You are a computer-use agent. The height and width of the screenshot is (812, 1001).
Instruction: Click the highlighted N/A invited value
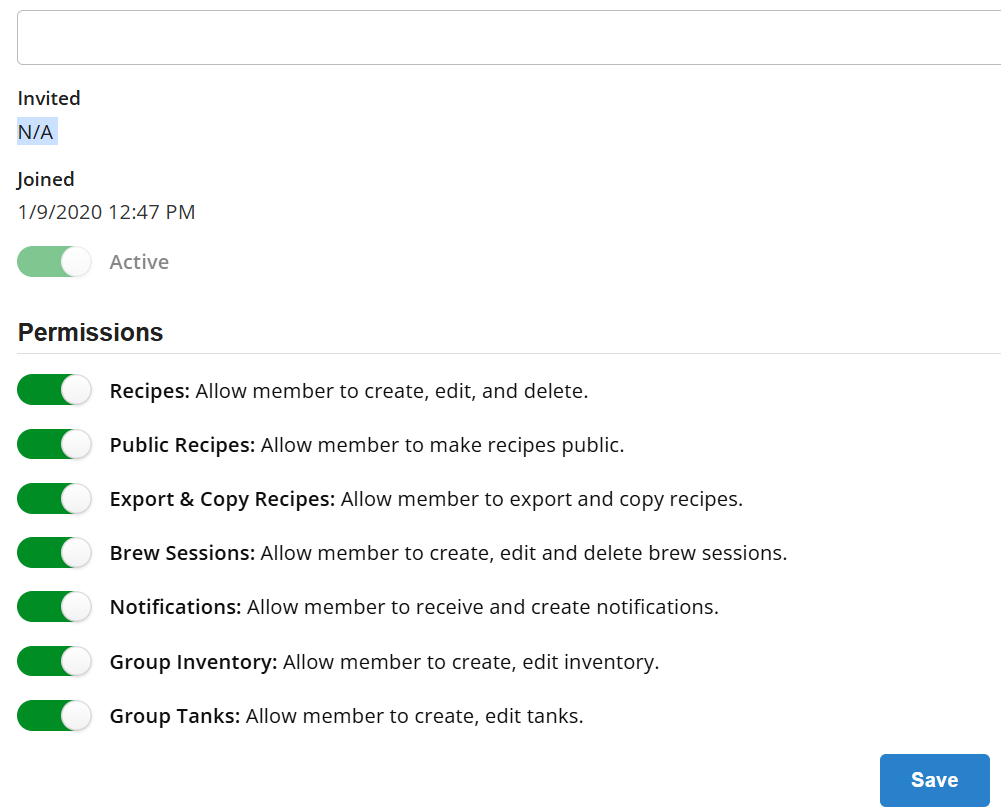pos(36,132)
